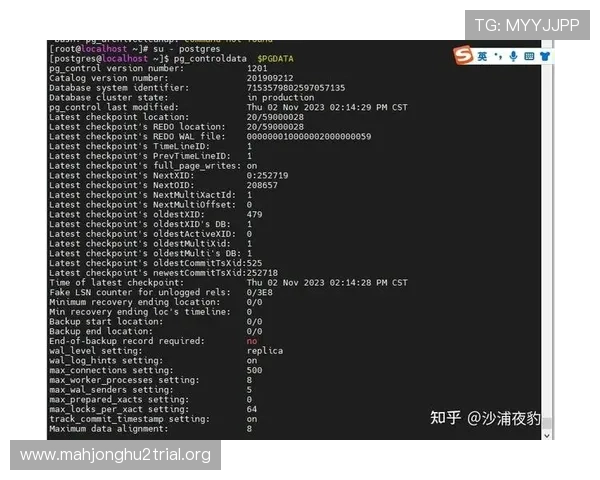Click the REDO WAL file '000000010000002000000059'
The image size is (600, 480).
pos(309,137)
